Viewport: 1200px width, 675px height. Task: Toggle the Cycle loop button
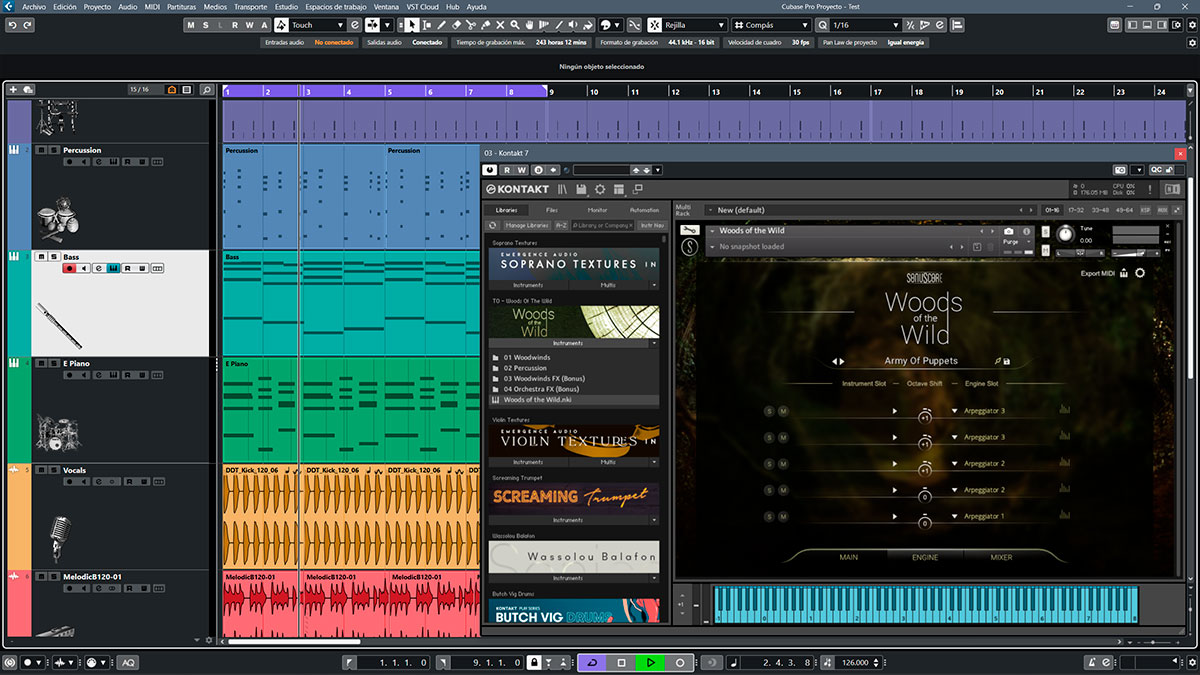pos(592,662)
